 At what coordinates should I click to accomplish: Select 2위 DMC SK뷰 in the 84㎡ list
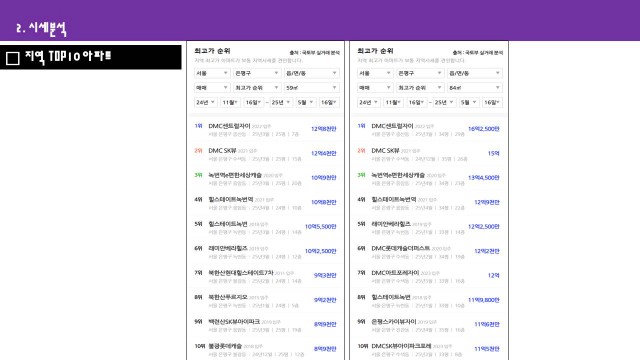(429, 154)
